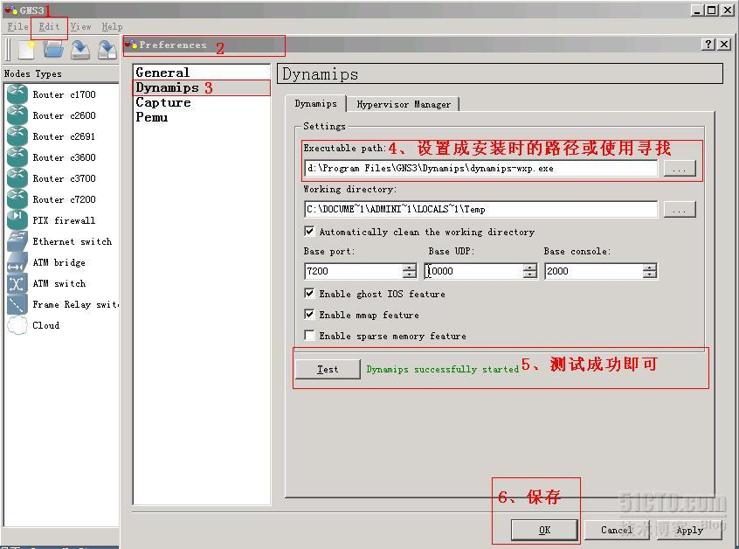Click the Executable path input field

481,168
